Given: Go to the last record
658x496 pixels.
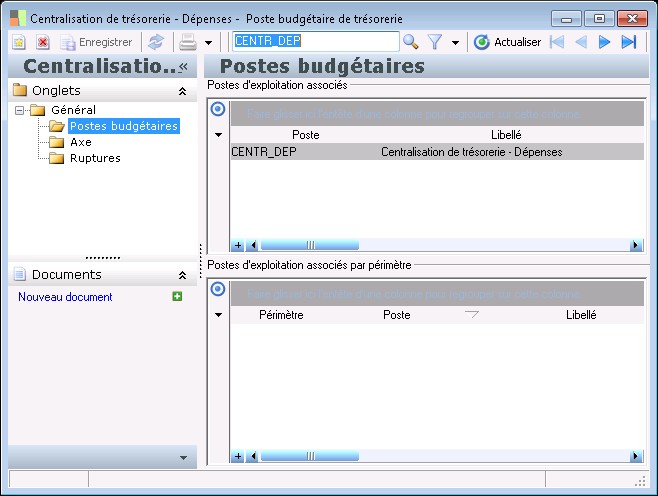Looking at the screenshot, I should pos(629,42).
